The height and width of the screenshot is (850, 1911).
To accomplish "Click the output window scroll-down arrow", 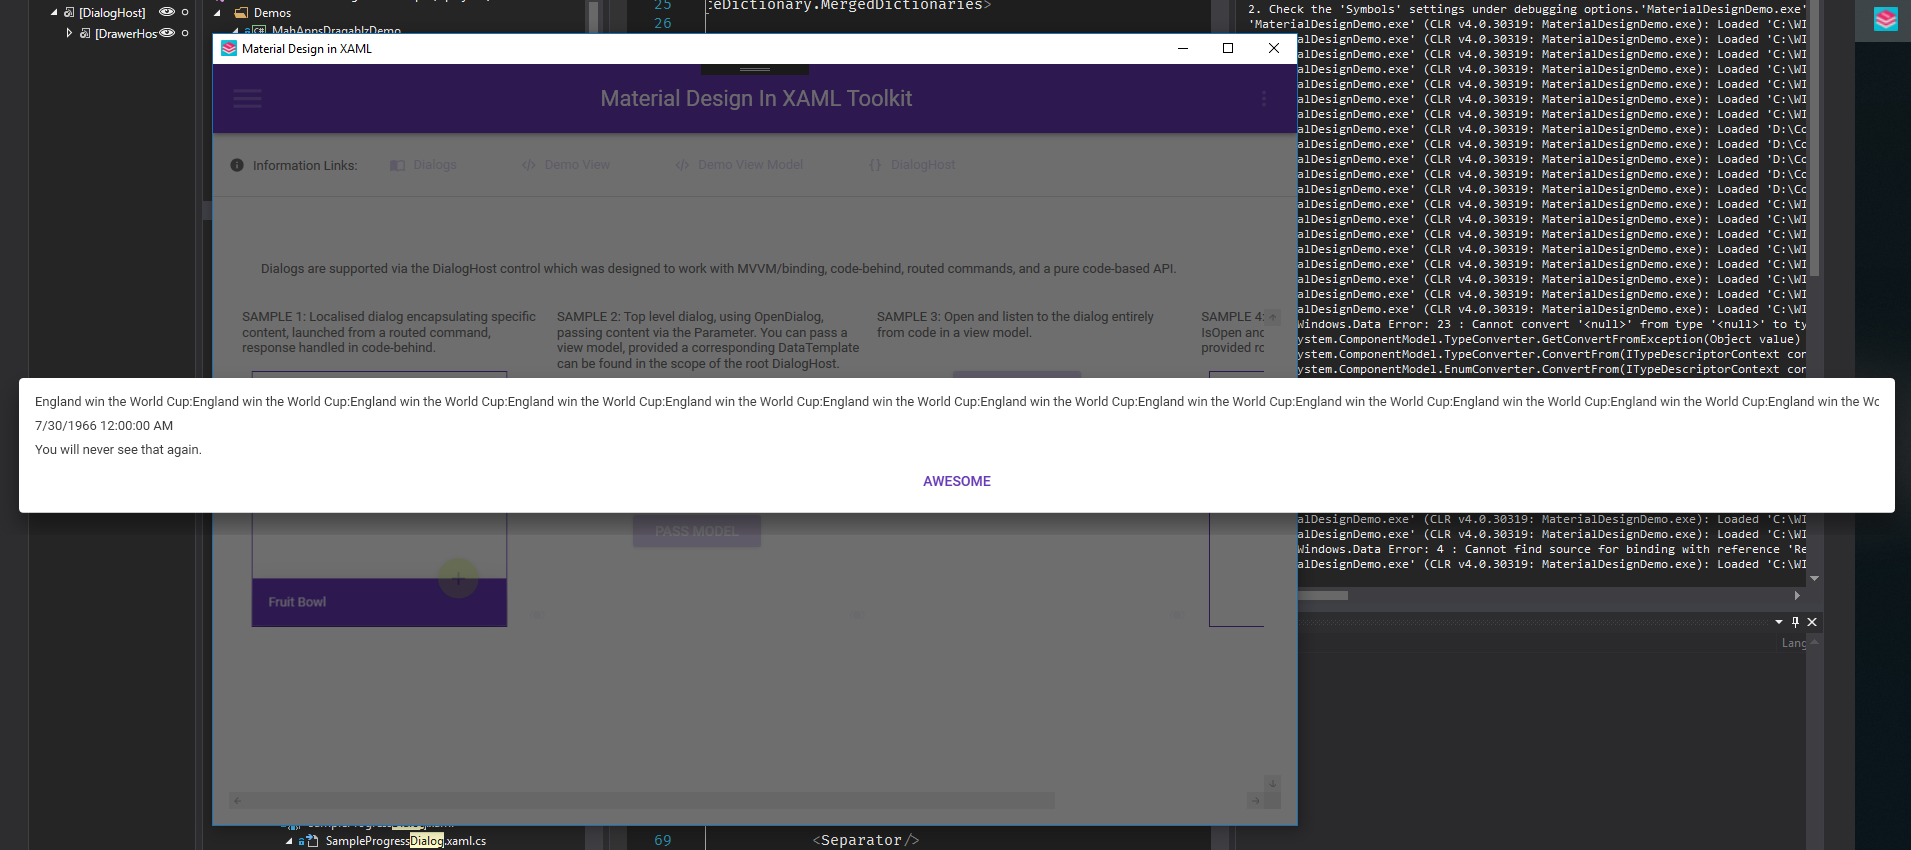I will [1814, 578].
